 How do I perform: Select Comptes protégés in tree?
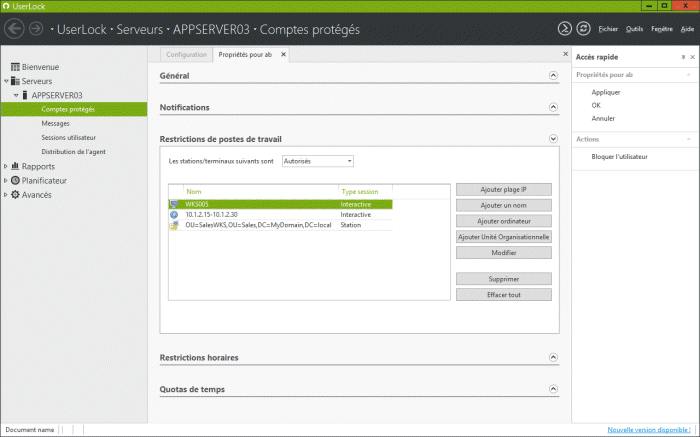pyautogui.click(x=74, y=109)
